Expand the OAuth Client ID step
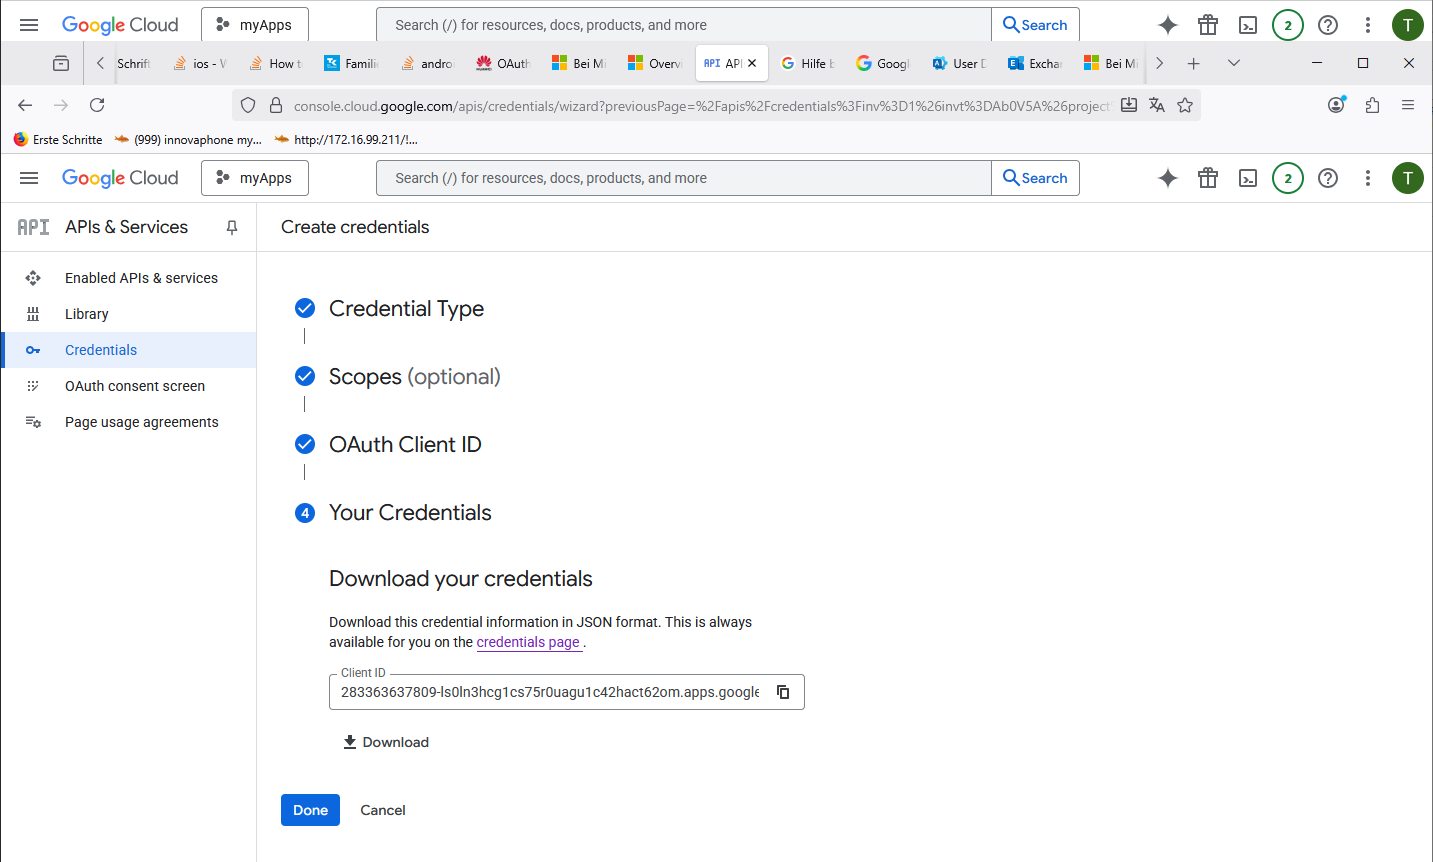The height and width of the screenshot is (862, 1433). click(405, 445)
